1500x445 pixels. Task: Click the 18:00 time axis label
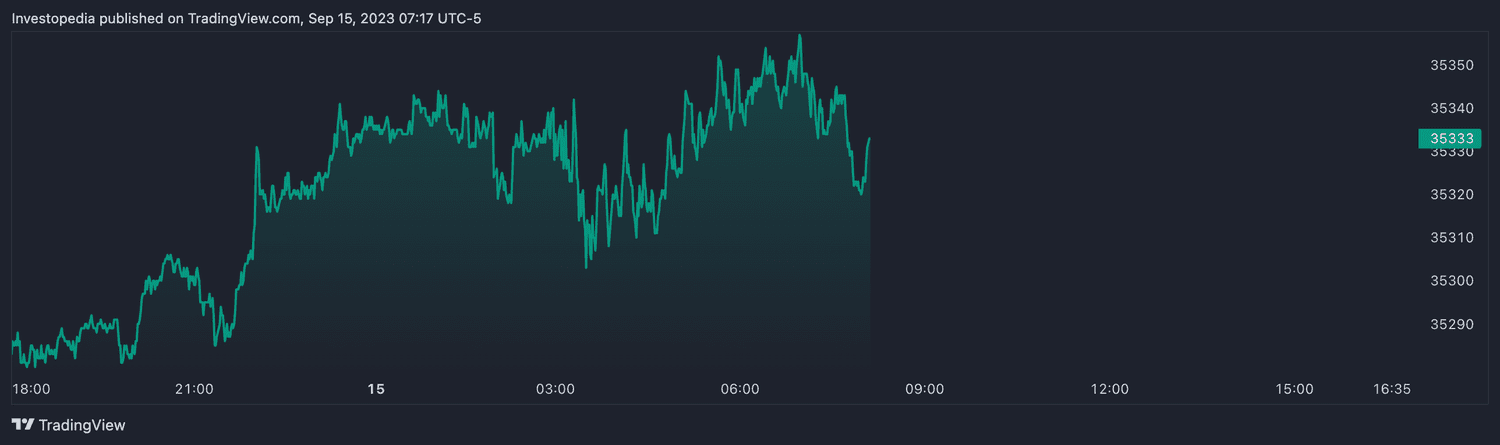[30, 389]
